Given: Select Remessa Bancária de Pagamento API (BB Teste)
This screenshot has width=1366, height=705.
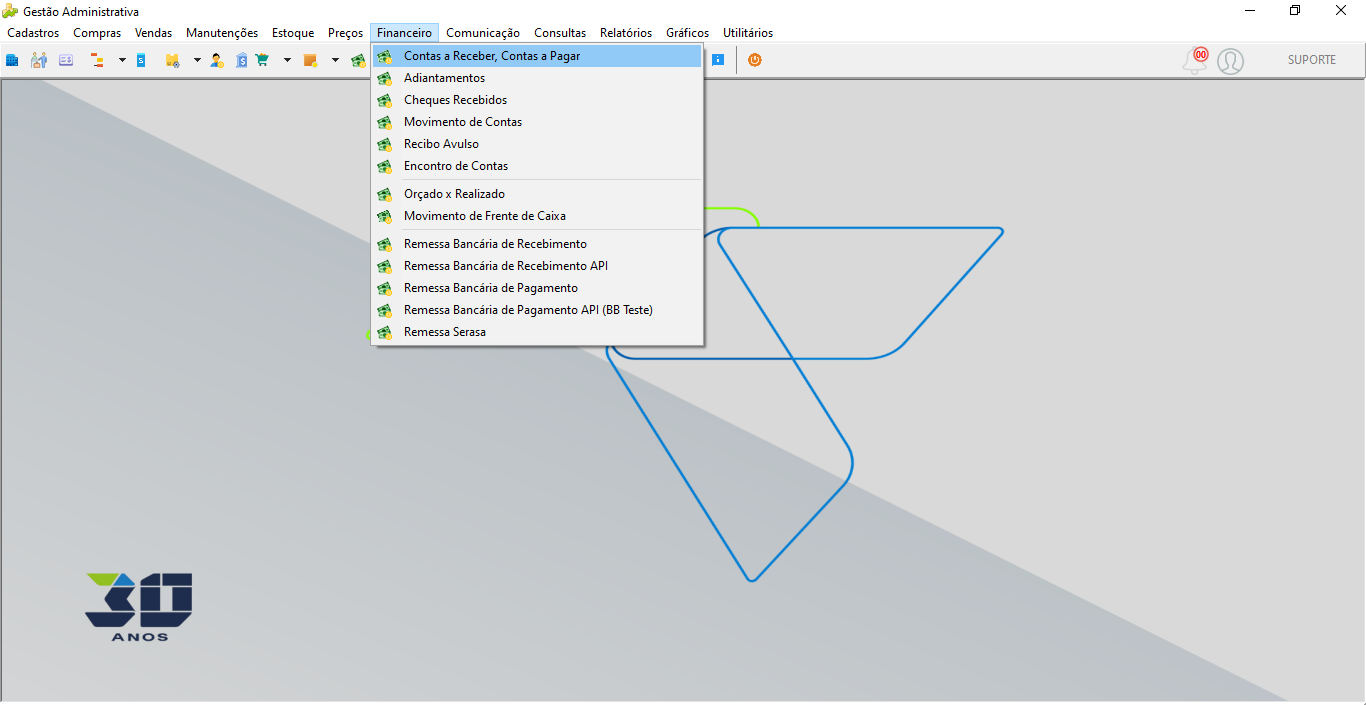Looking at the screenshot, I should (x=537, y=310).
